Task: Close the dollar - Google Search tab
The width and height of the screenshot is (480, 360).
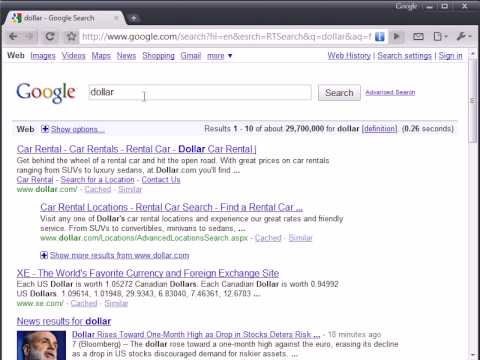Action: coord(116,18)
